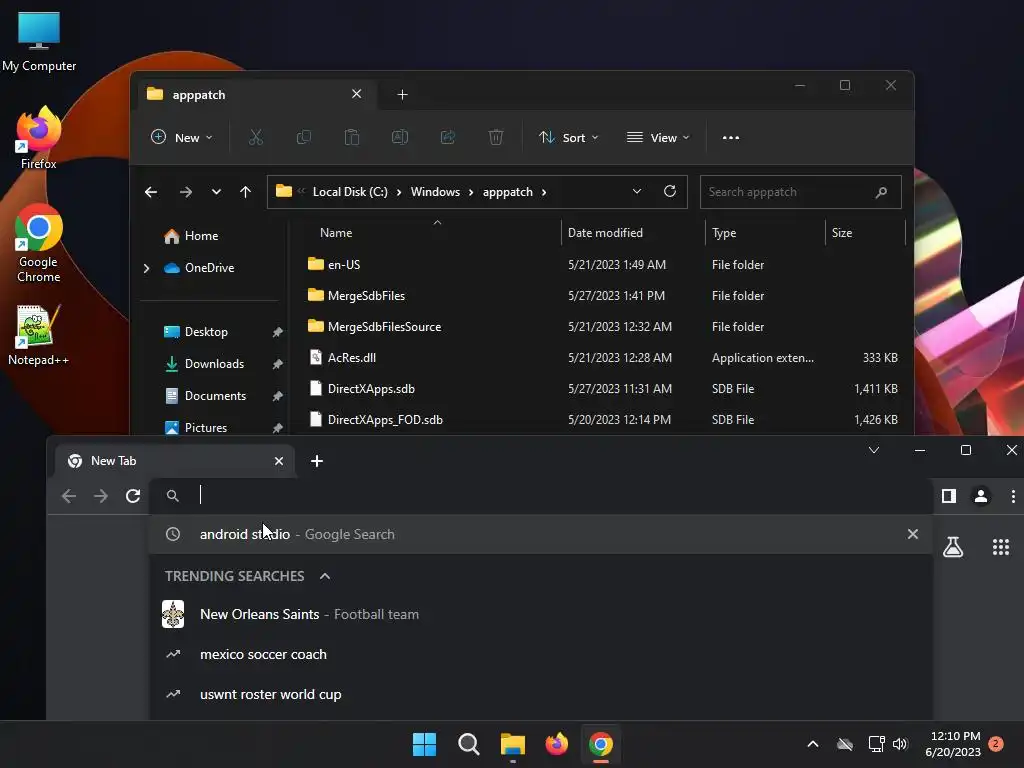The height and width of the screenshot is (768, 1024).
Task: Click the Rename icon in Explorer toolbar
Action: pos(400,138)
